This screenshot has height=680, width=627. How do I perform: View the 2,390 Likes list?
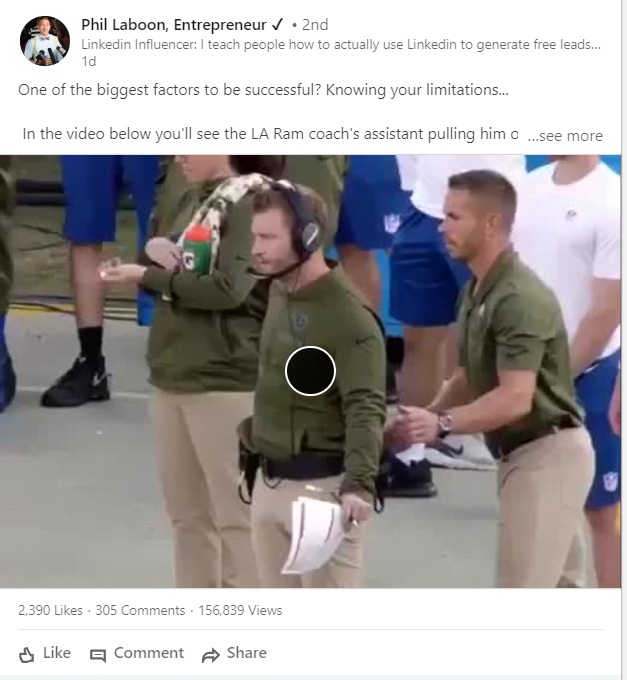tap(50, 610)
